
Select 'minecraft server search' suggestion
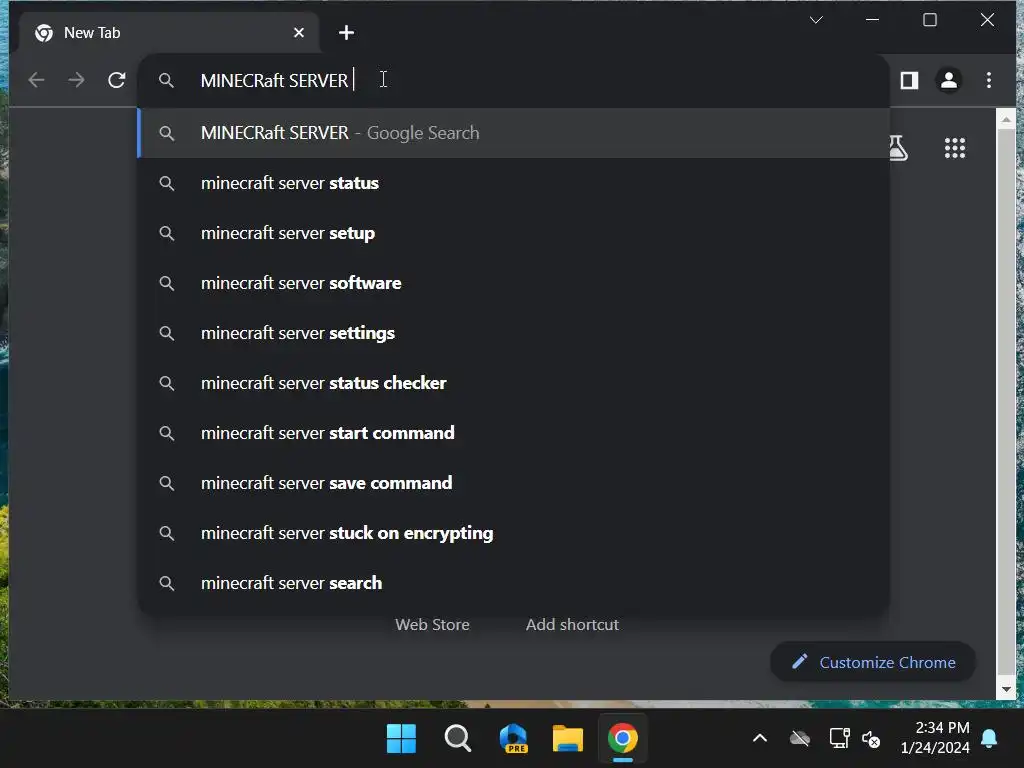(x=513, y=583)
